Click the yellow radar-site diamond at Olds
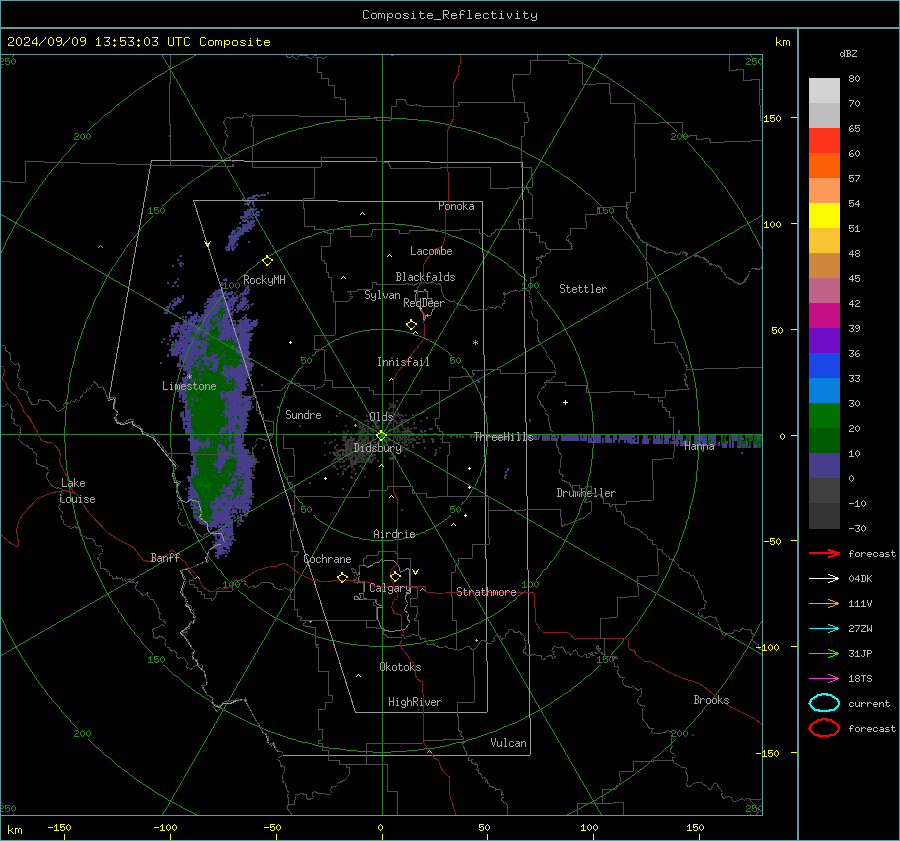The height and width of the screenshot is (841, 900). [381, 436]
